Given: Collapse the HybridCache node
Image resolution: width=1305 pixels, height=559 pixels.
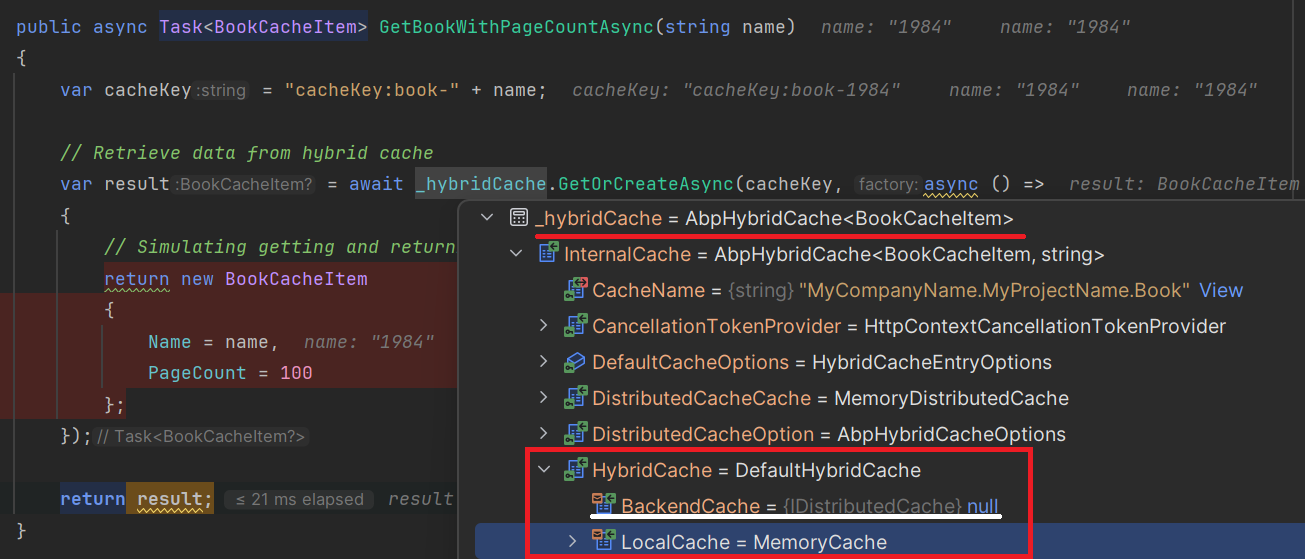Looking at the screenshot, I should [544, 470].
